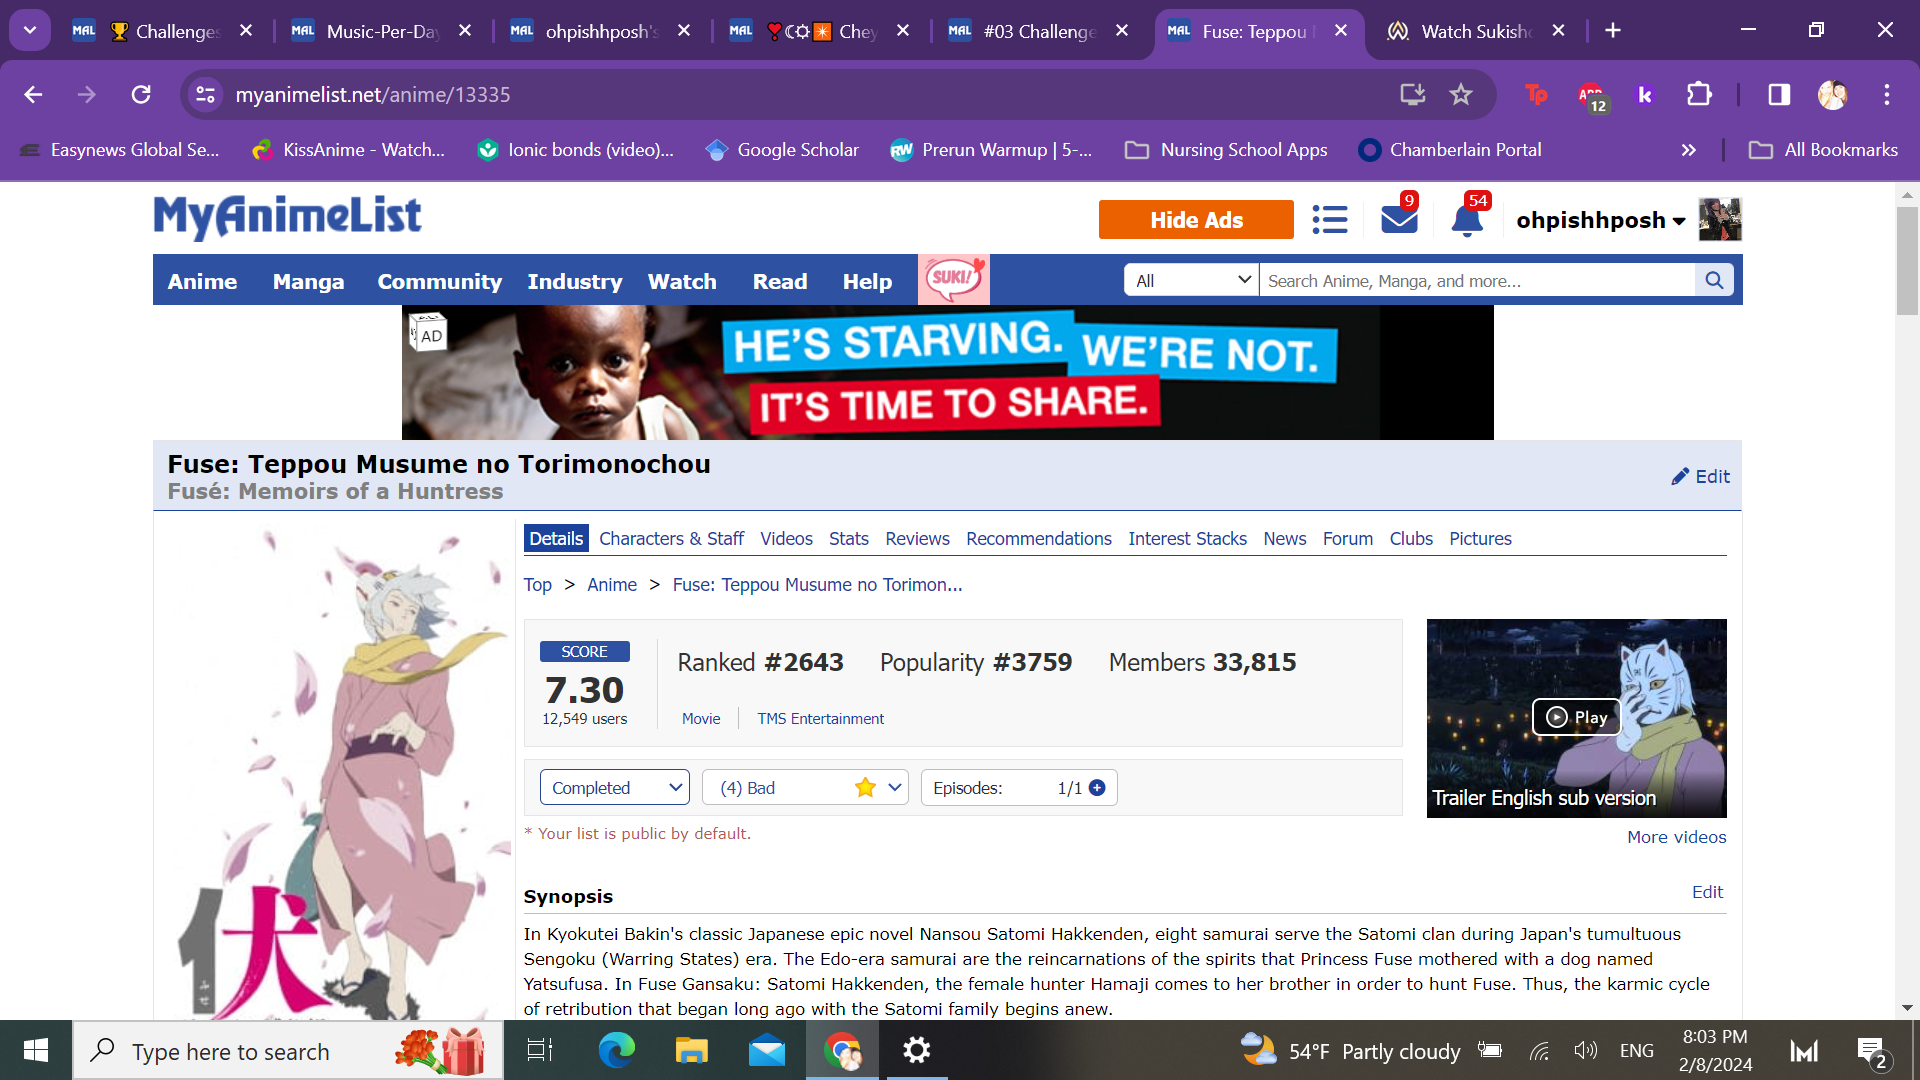Viewport: 1920px width, 1080px height.
Task: Expand the ohpishhposh profile menu
Action: [1600, 221]
